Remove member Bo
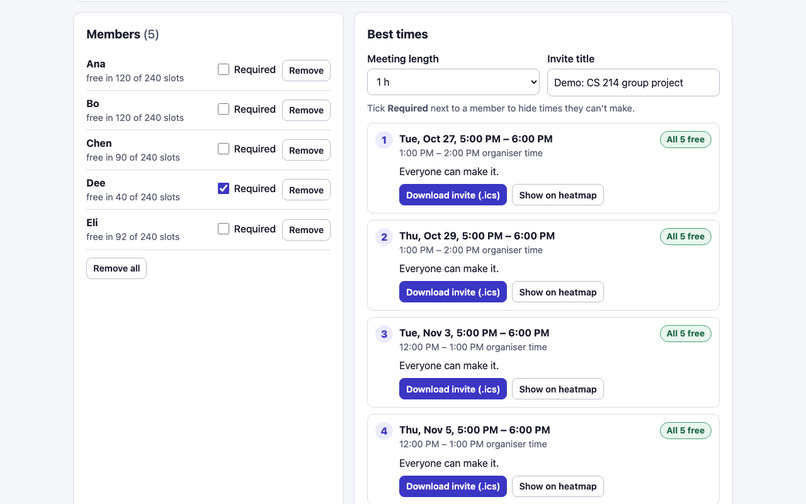 click(x=306, y=110)
